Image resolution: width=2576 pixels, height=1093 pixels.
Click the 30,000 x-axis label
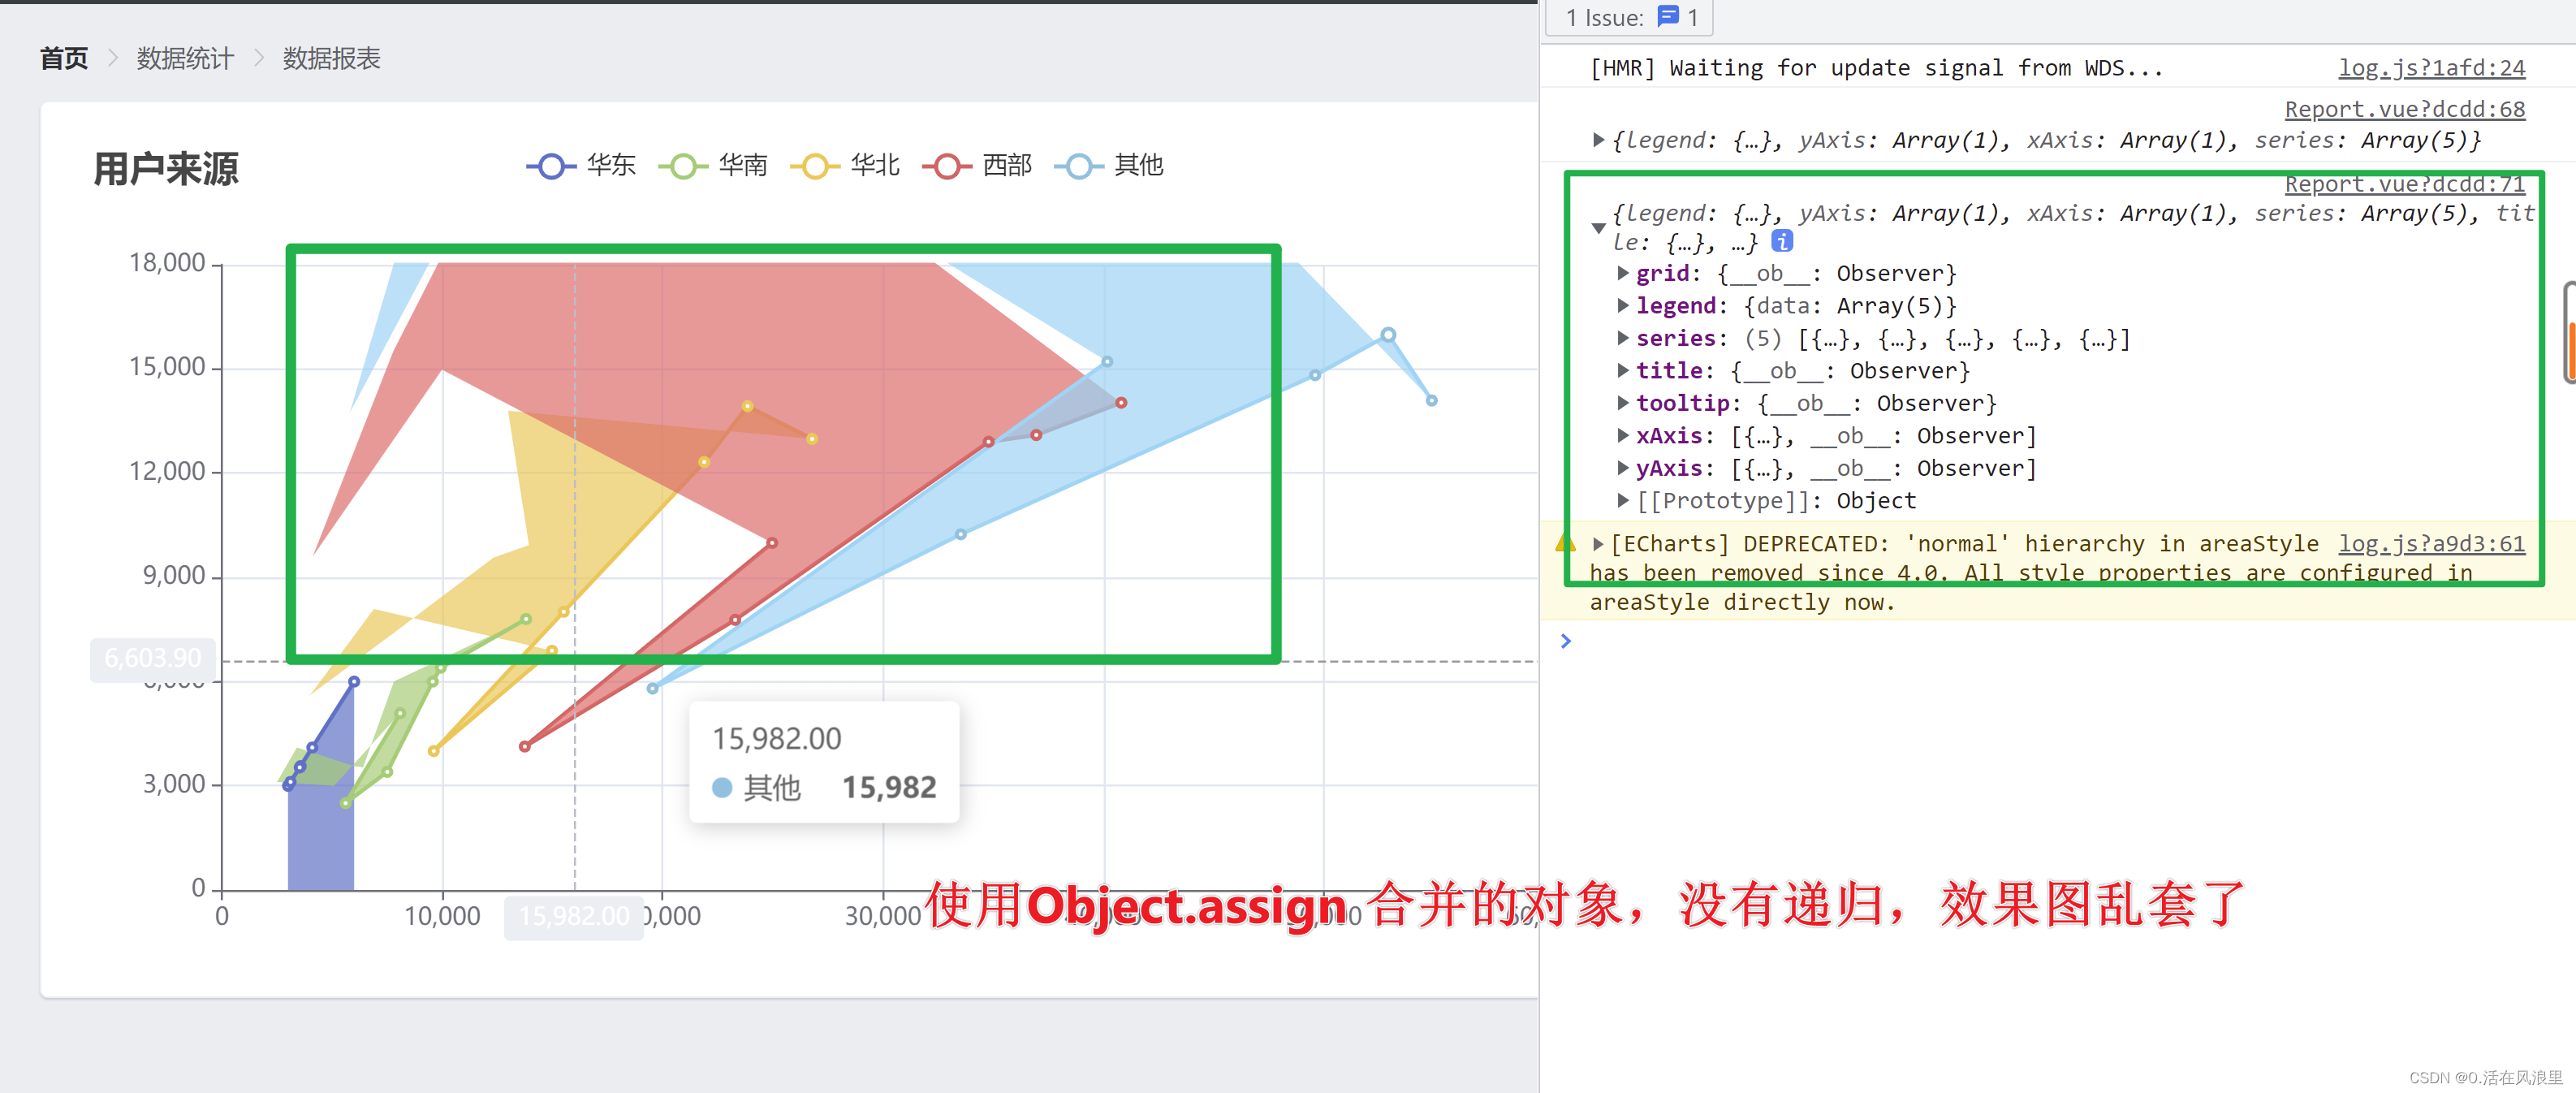point(883,916)
